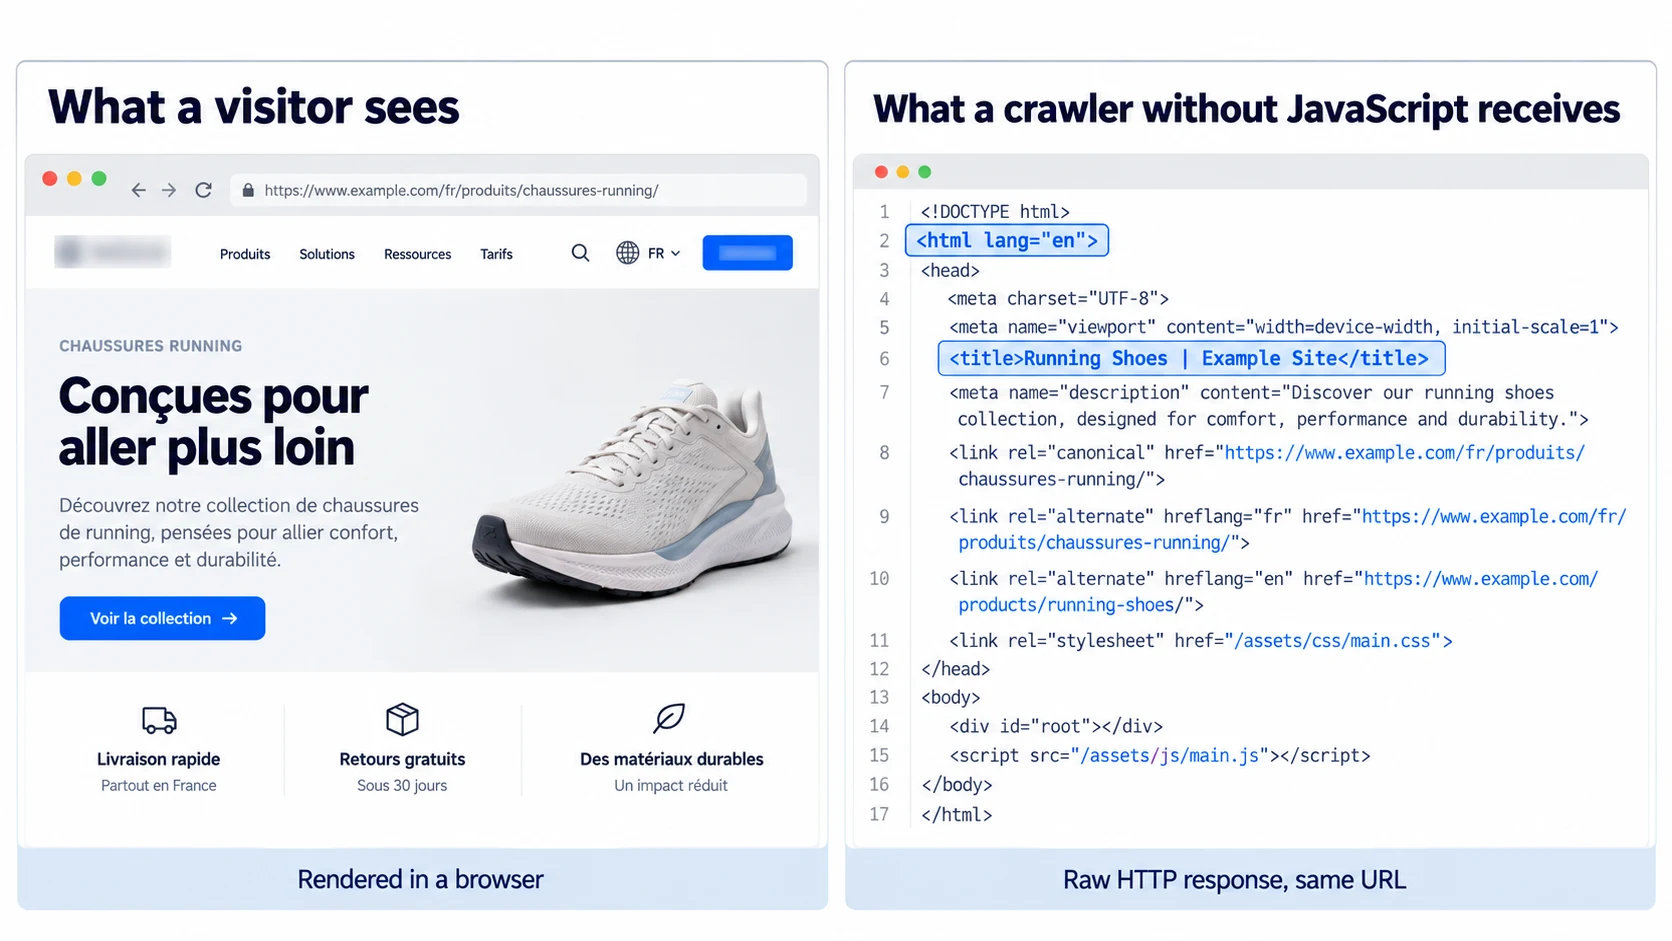Click the browser back arrow
Image resolution: width=1672 pixels, height=941 pixels.
[138, 190]
